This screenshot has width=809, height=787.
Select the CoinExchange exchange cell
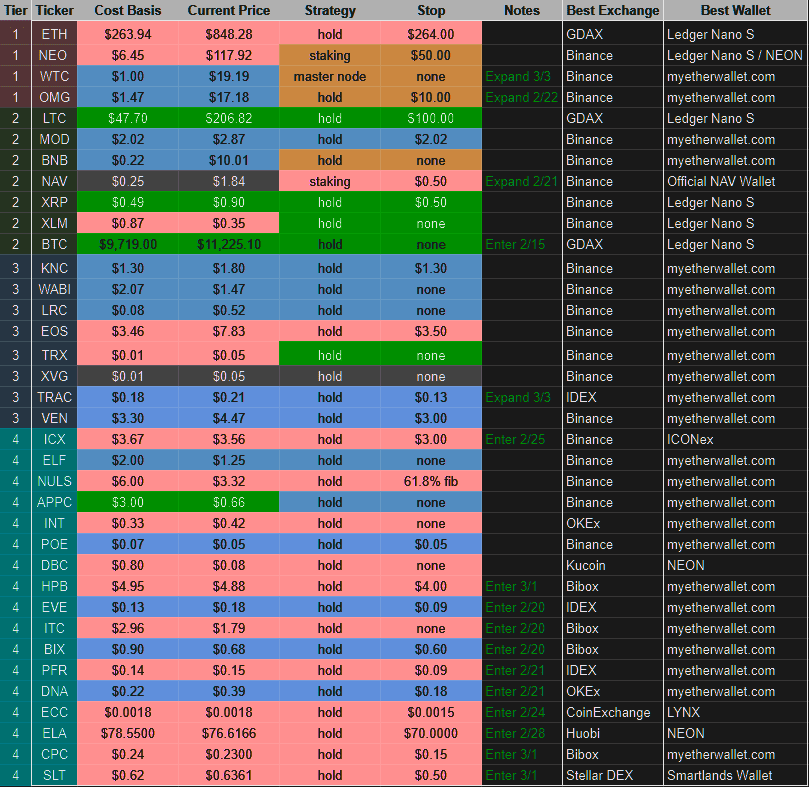click(x=612, y=712)
